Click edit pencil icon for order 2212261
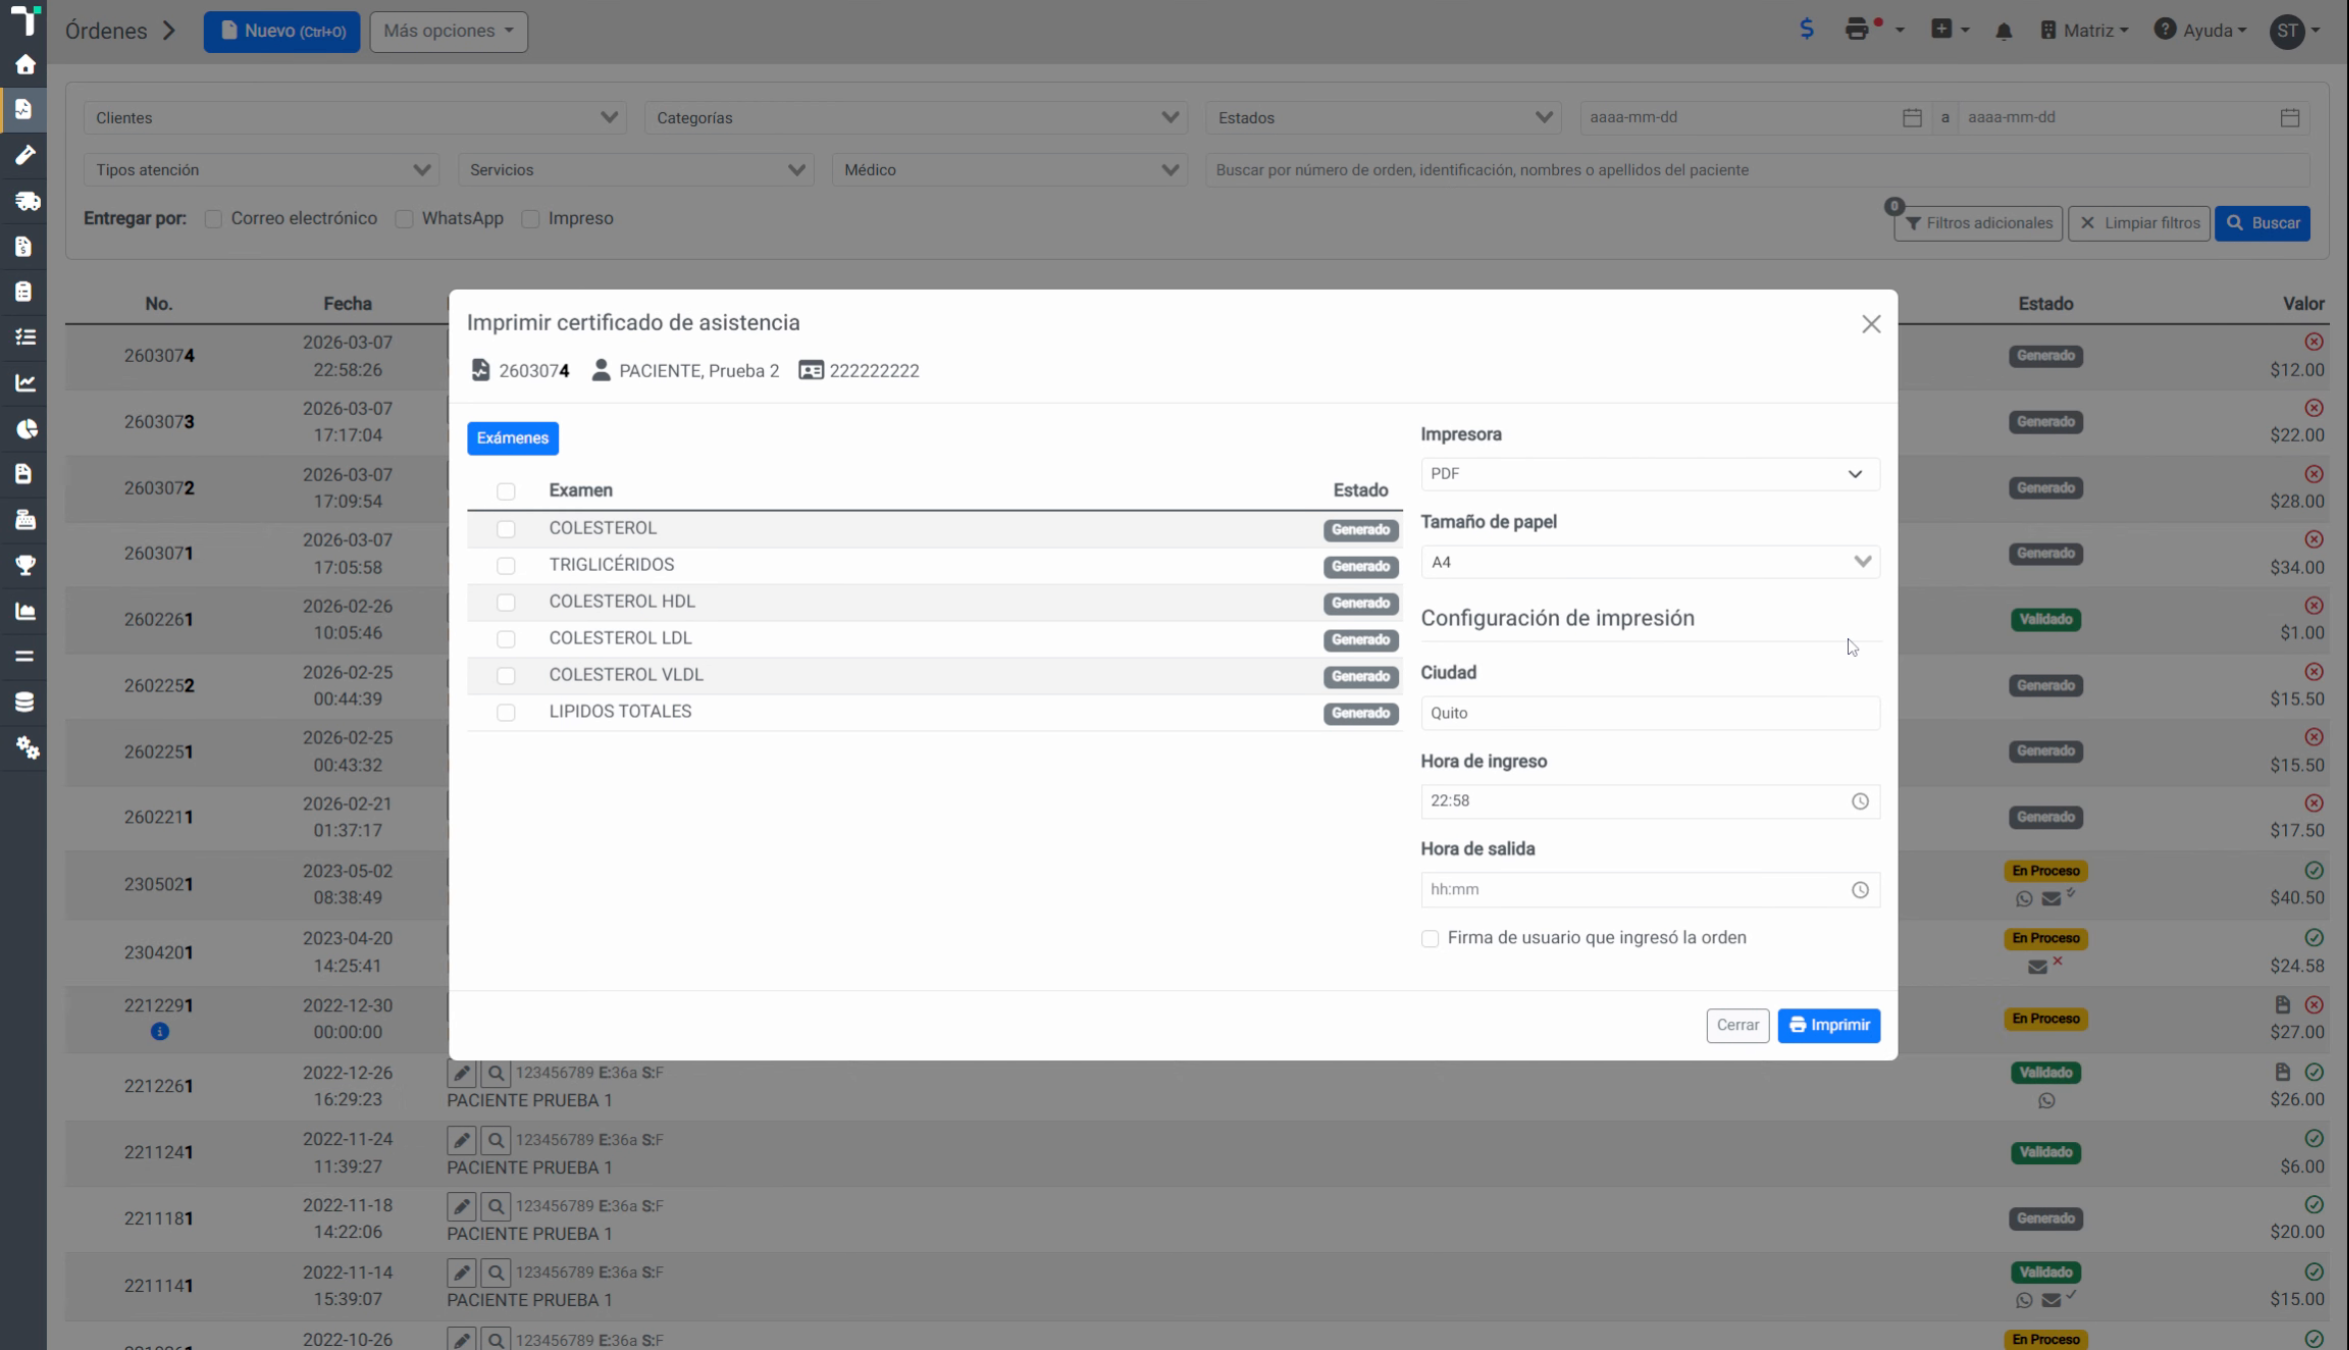The width and height of the screenshot is (2349, 1350). pyautogui.click(x=461, y=1073)
